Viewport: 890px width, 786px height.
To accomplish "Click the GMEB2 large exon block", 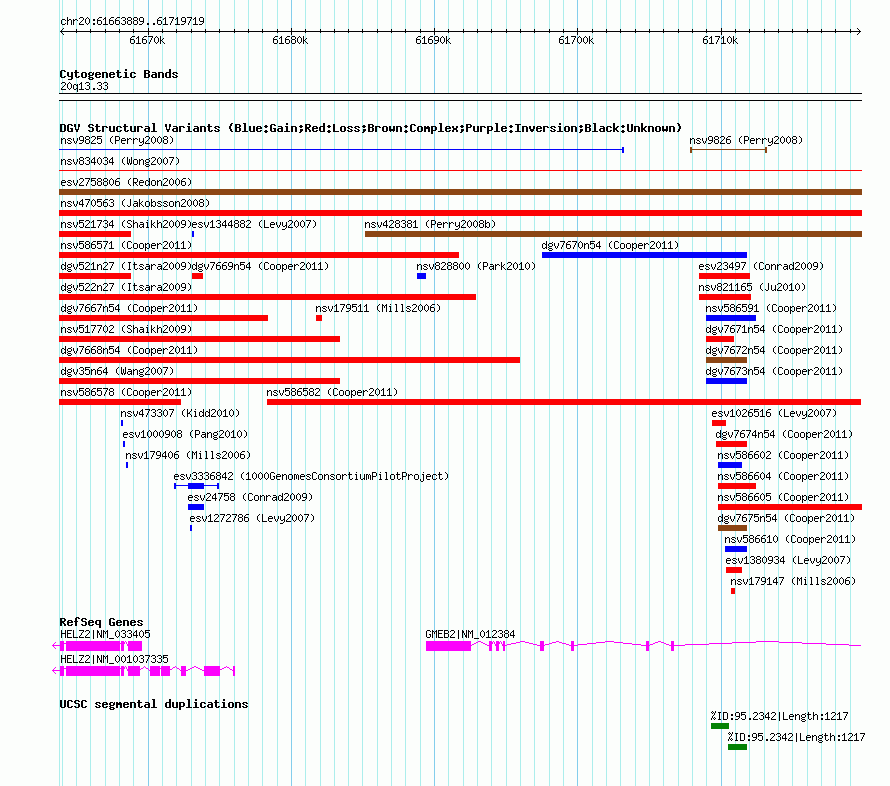I will click(448, 646).
